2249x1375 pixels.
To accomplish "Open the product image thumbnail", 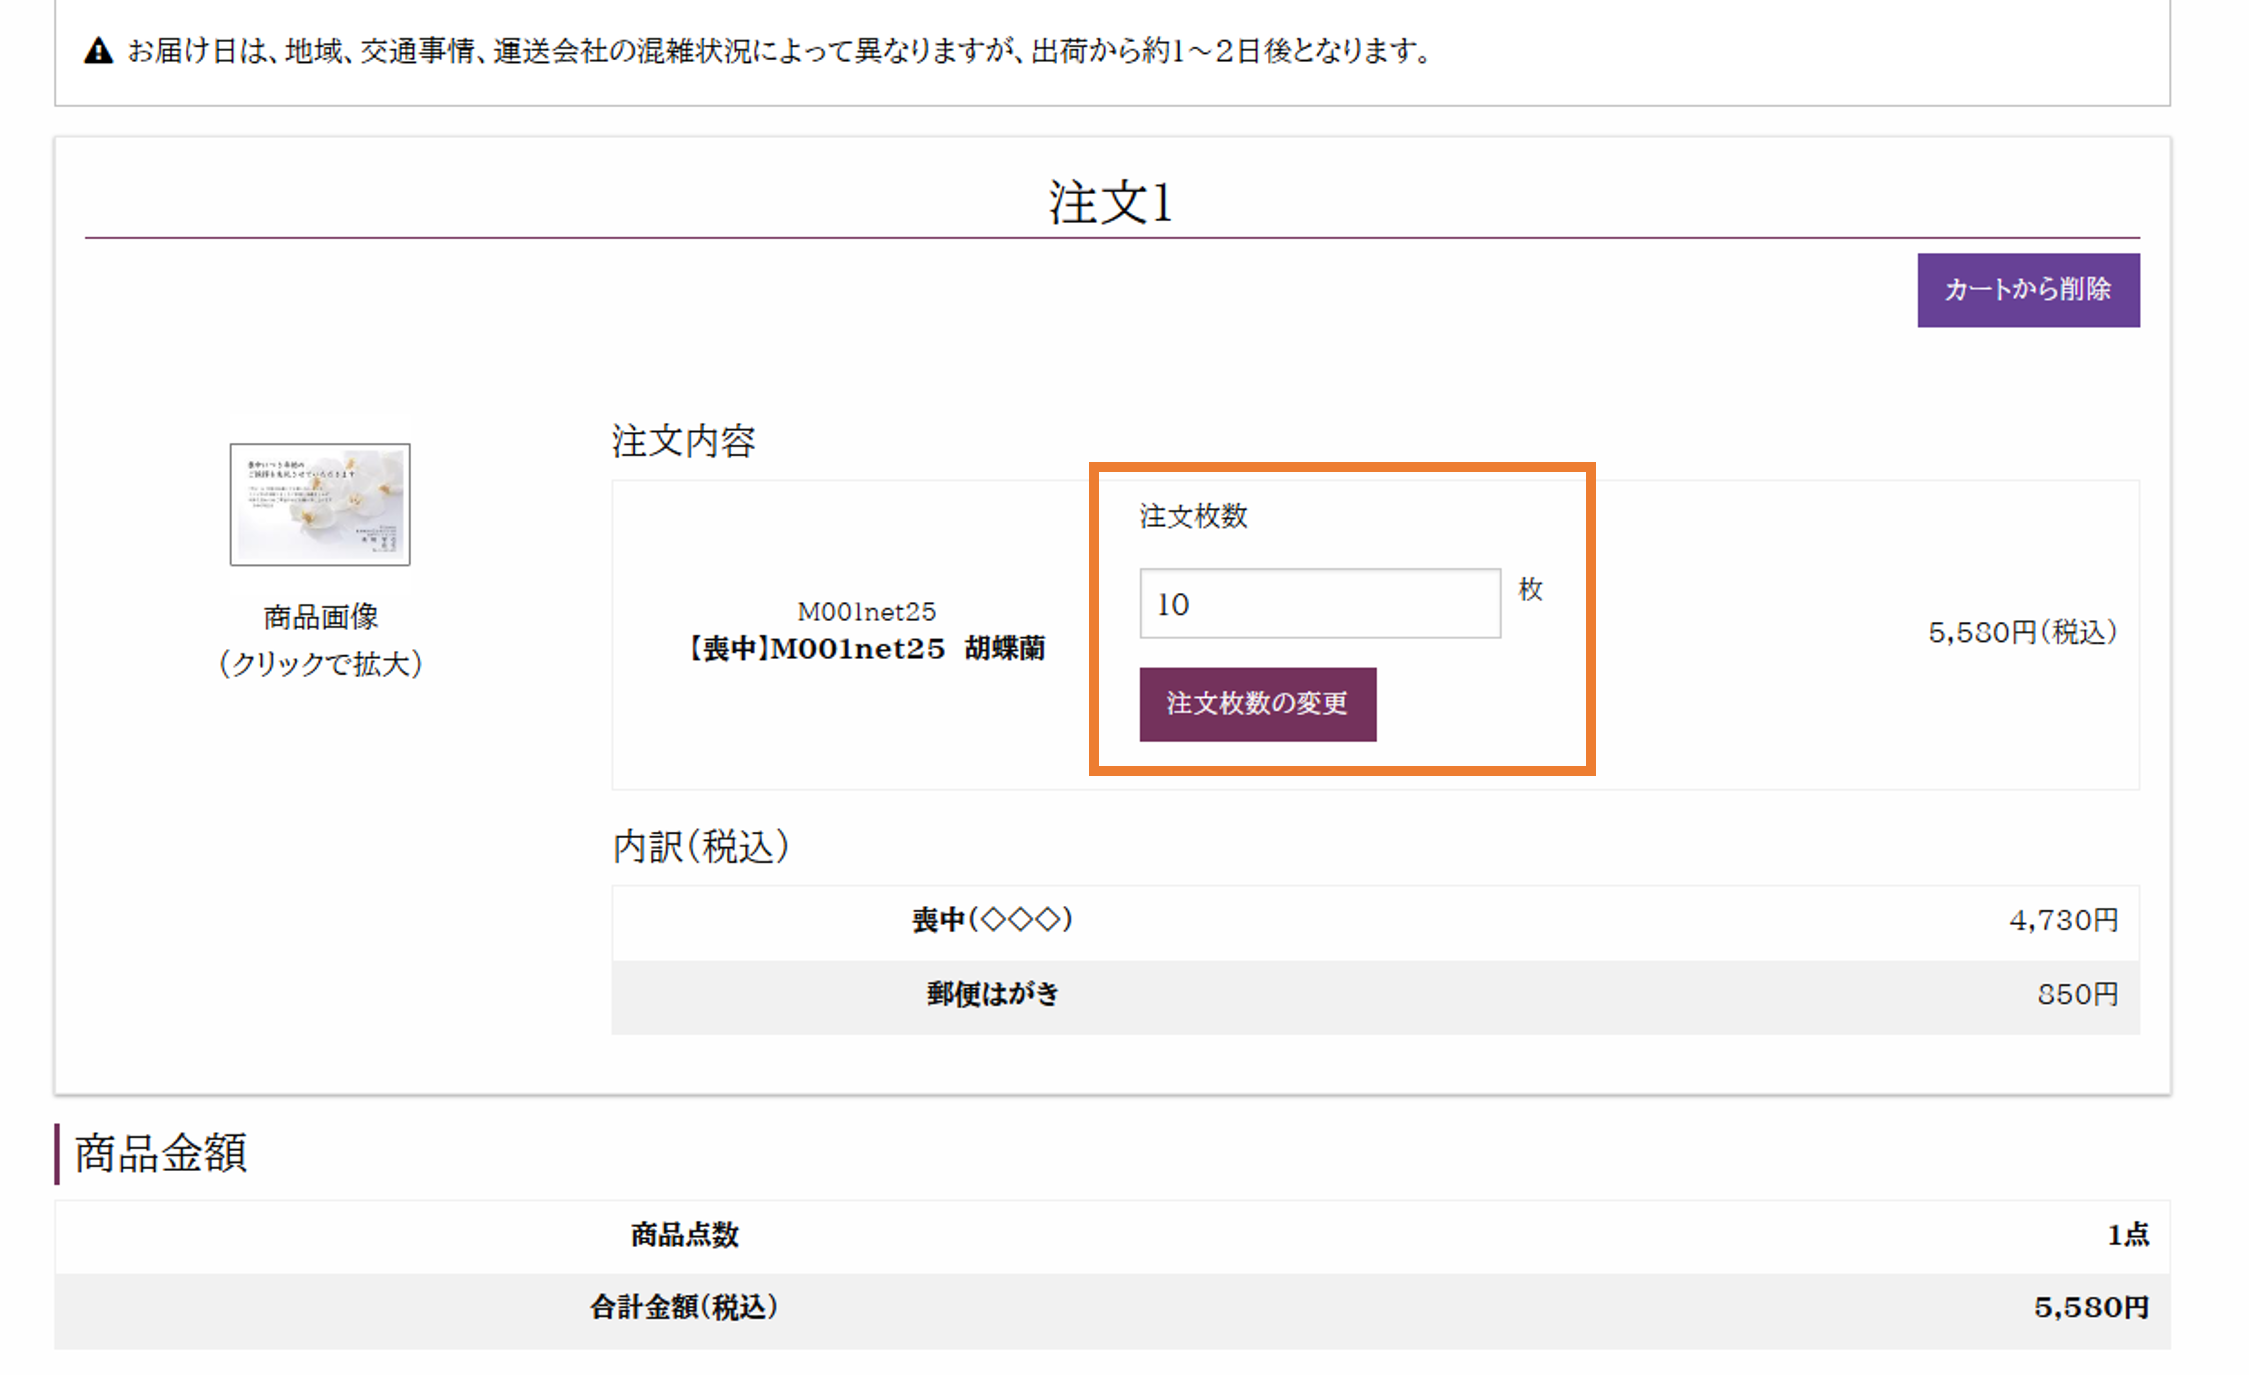I will 320,504.
